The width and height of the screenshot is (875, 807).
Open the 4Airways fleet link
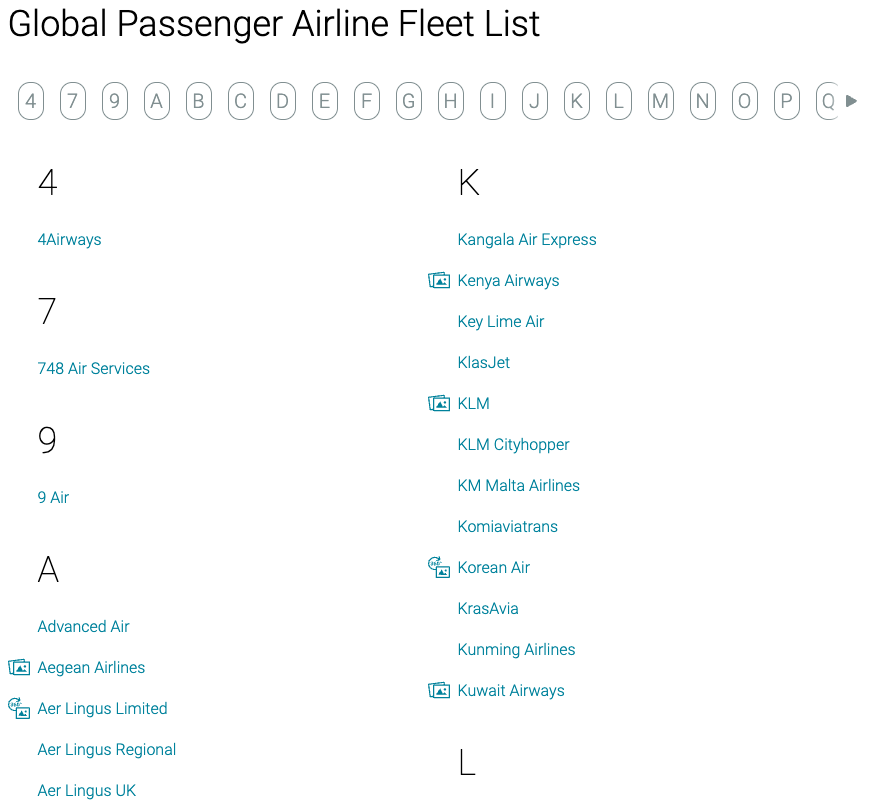point(69,240)
